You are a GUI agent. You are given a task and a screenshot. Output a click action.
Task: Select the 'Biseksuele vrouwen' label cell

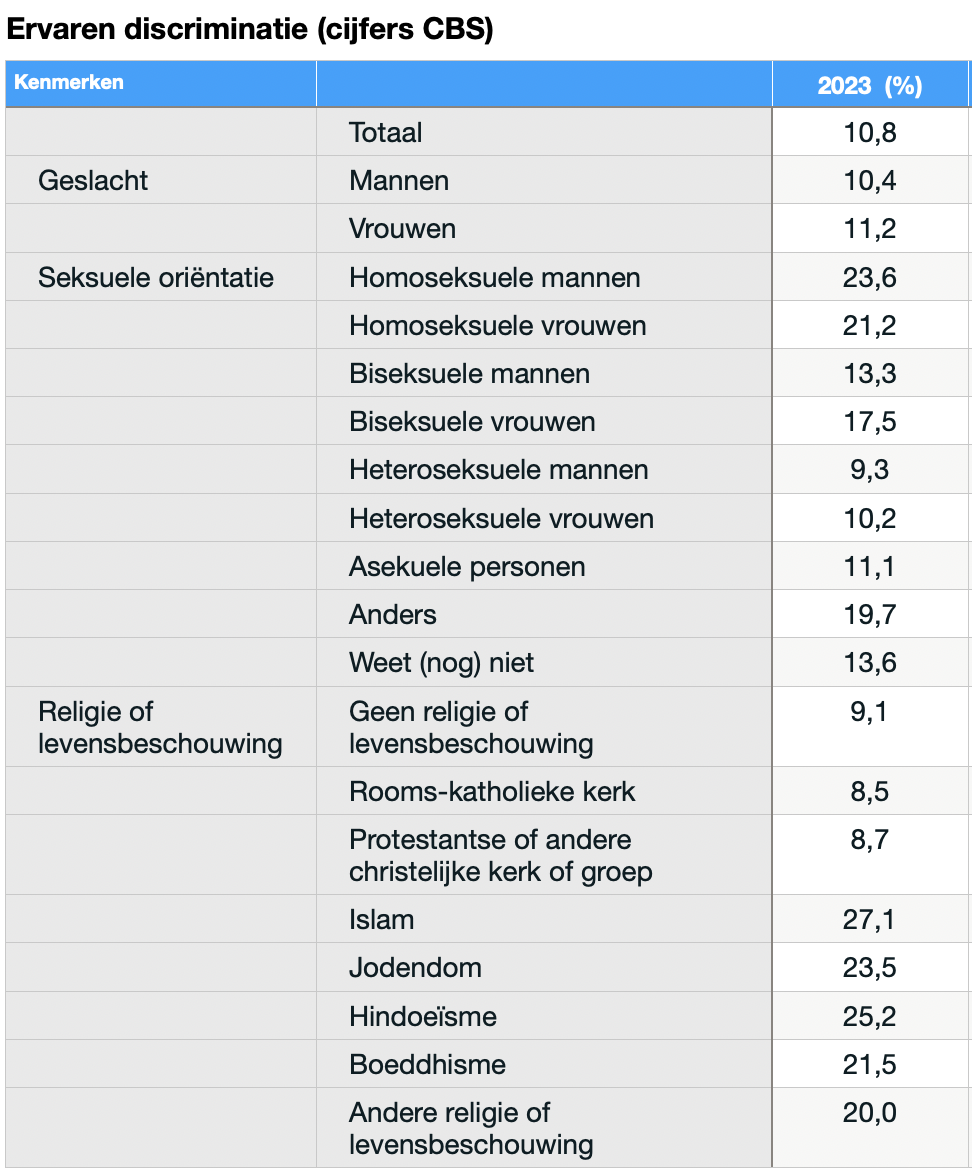[472, 421]
